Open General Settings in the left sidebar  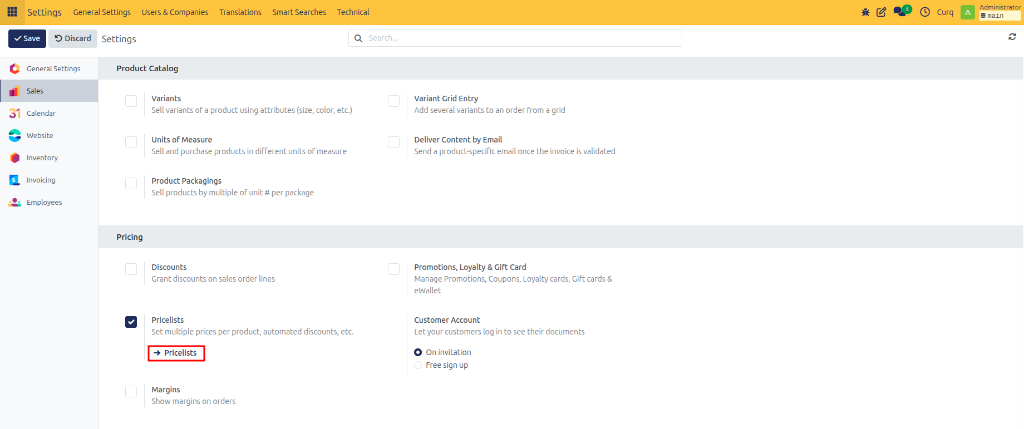pos(49,69)
